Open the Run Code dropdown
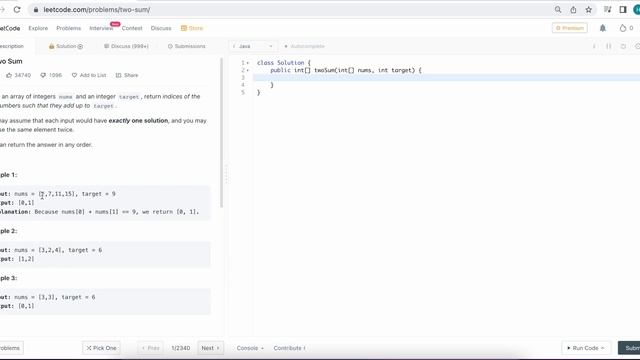This screenshot has height=360, width=640. coord(586,348)
